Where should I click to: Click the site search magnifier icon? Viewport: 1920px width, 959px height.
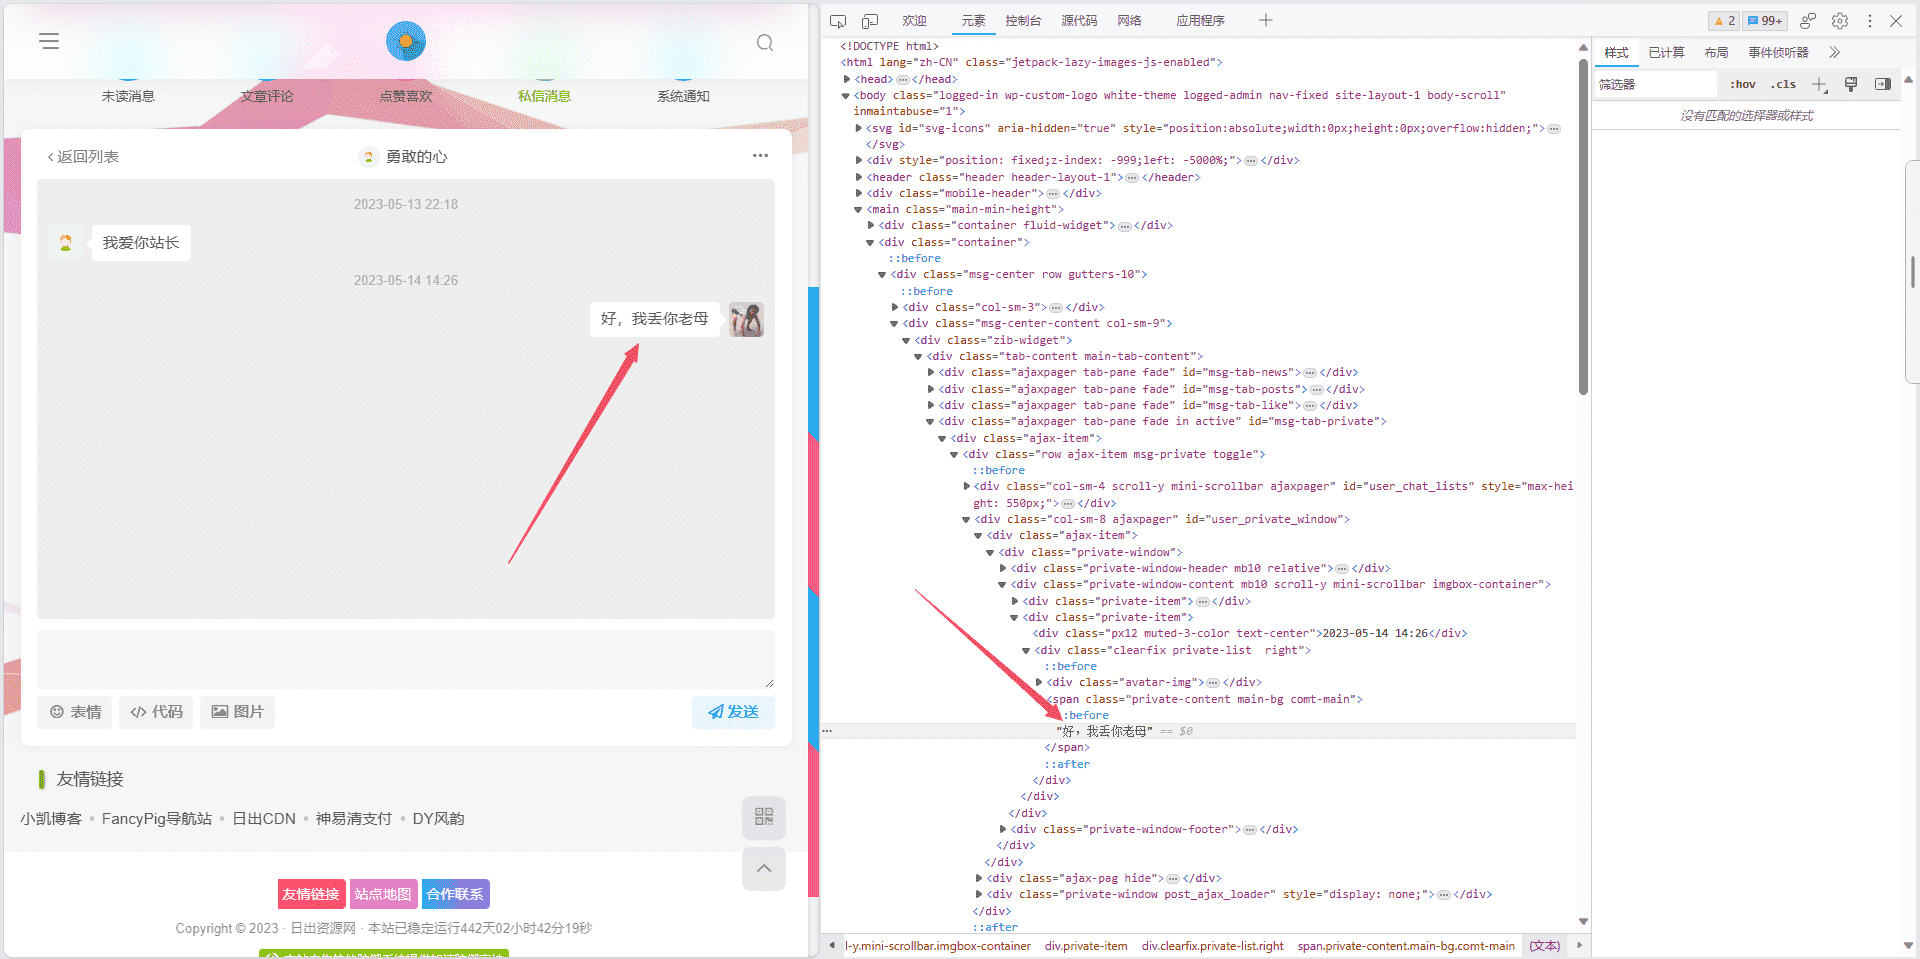tap(765, 42)
